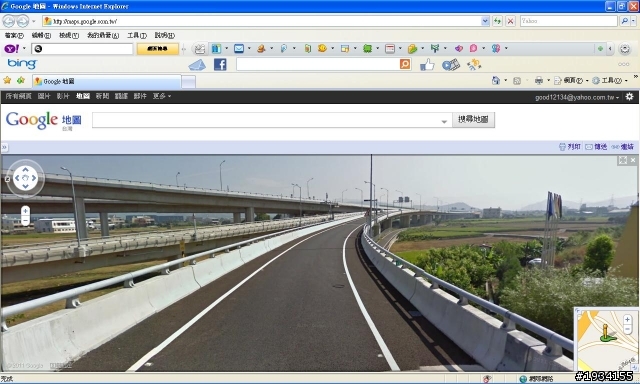The height and width of the screenshot is (384, 640).
Task: Open the 說明(H) menu
Action: coord(164,36)
